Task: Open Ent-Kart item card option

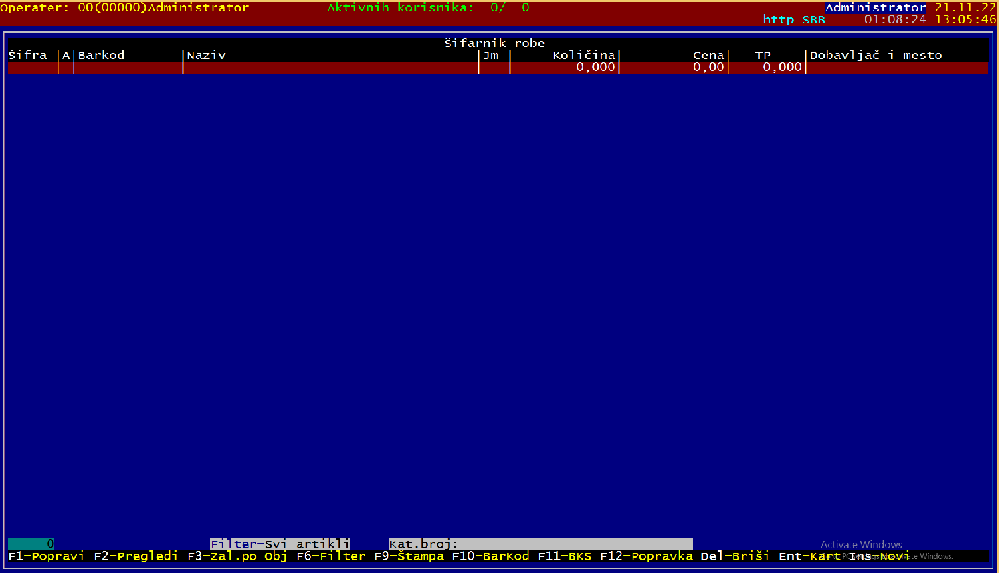Action: tap(808, 556)
